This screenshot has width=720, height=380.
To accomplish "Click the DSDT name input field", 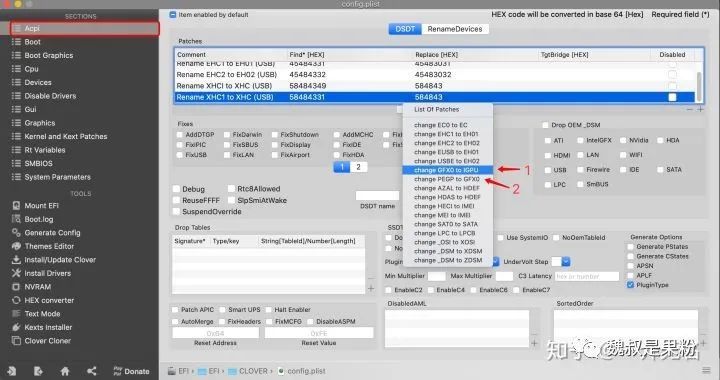I will [377, 196].
